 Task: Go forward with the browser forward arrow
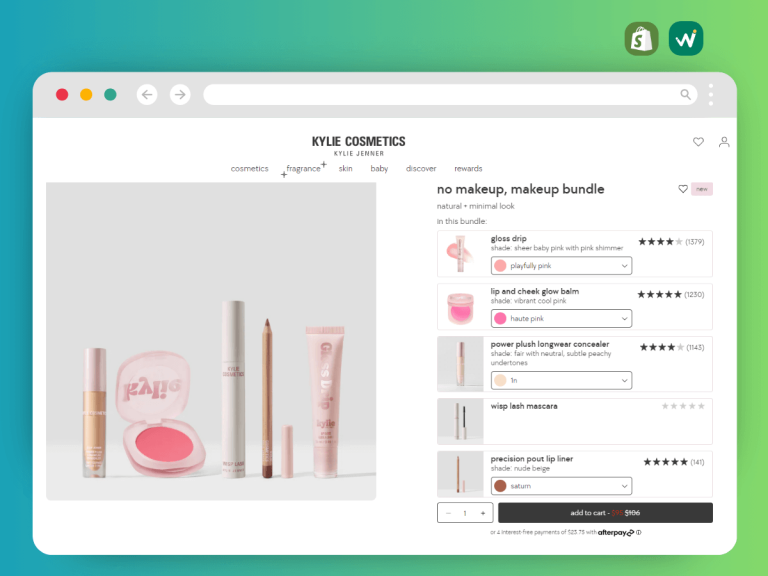180,95
